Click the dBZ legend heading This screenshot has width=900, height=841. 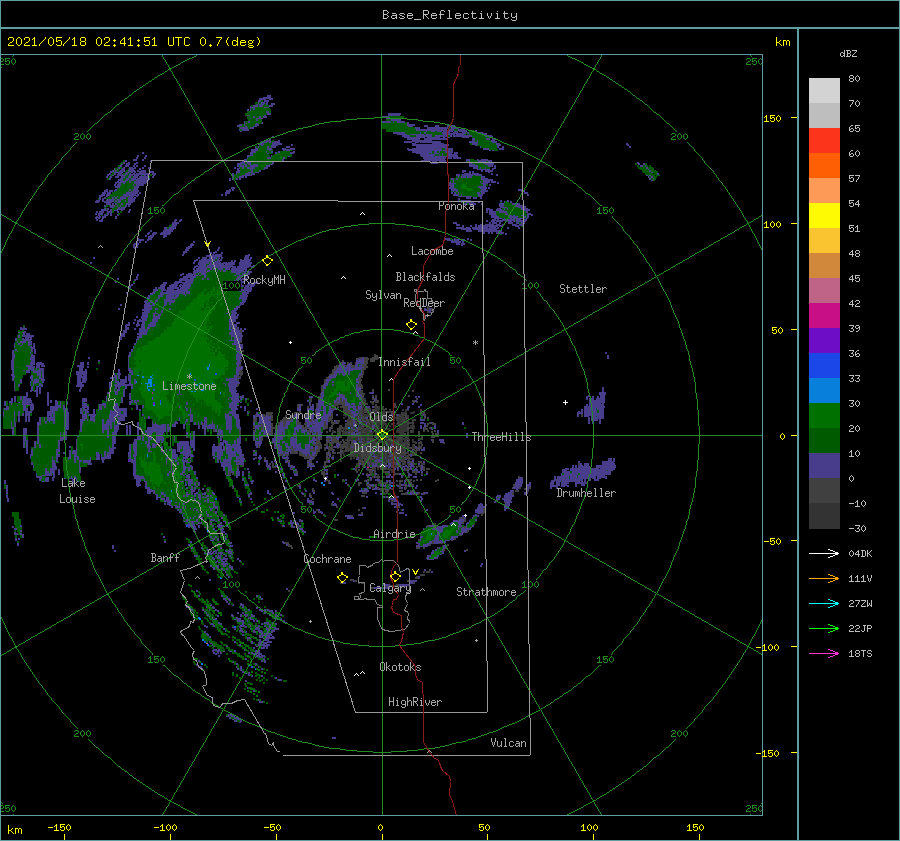(848, 53)
